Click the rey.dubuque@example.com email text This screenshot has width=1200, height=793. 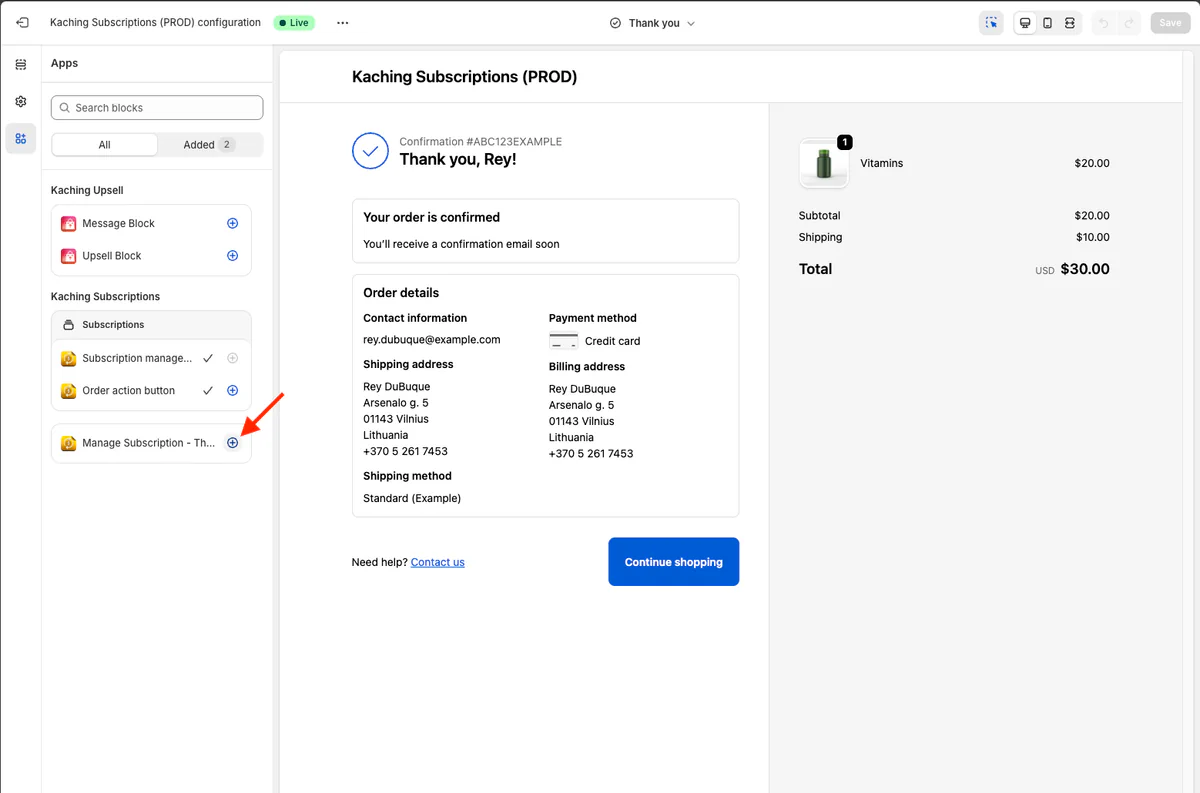(431, 340)
